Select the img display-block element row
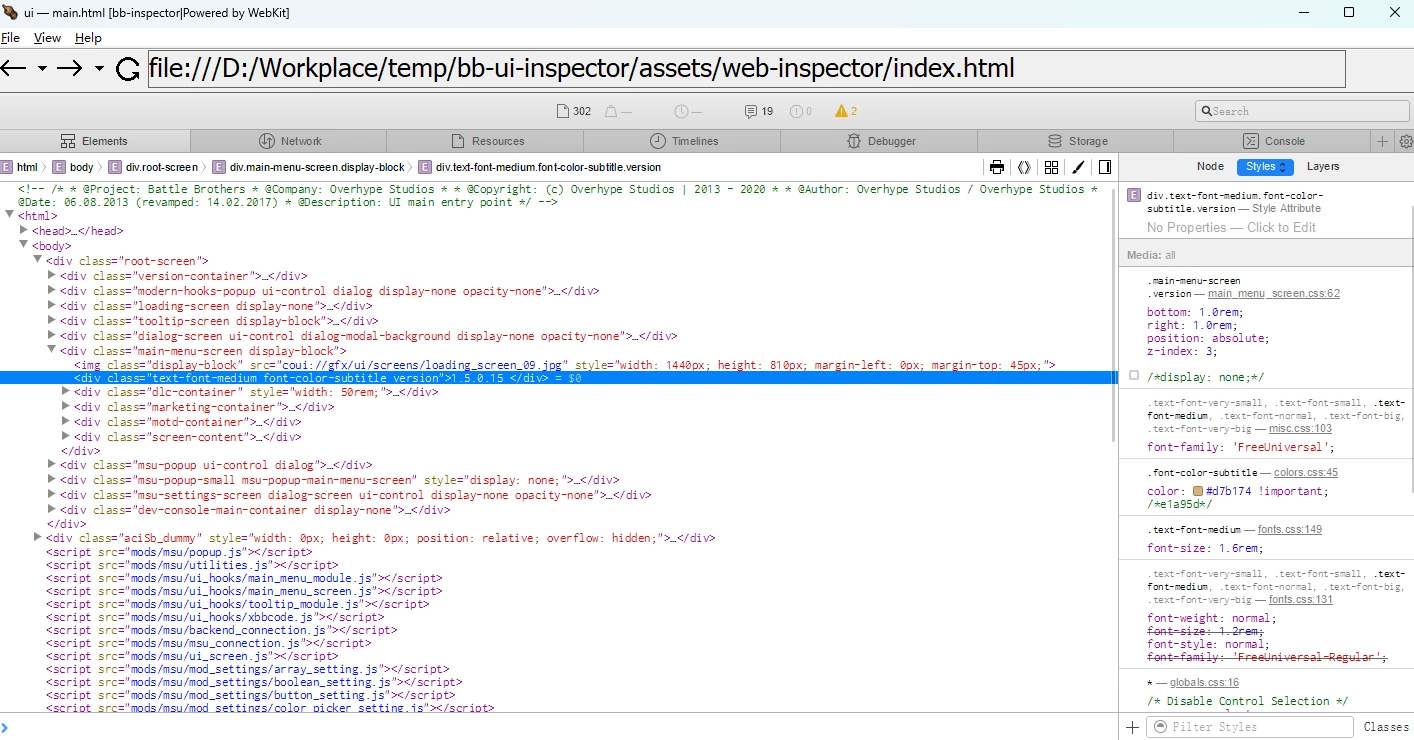Screen dimensions: 1414x740 (x=558, y=365)
